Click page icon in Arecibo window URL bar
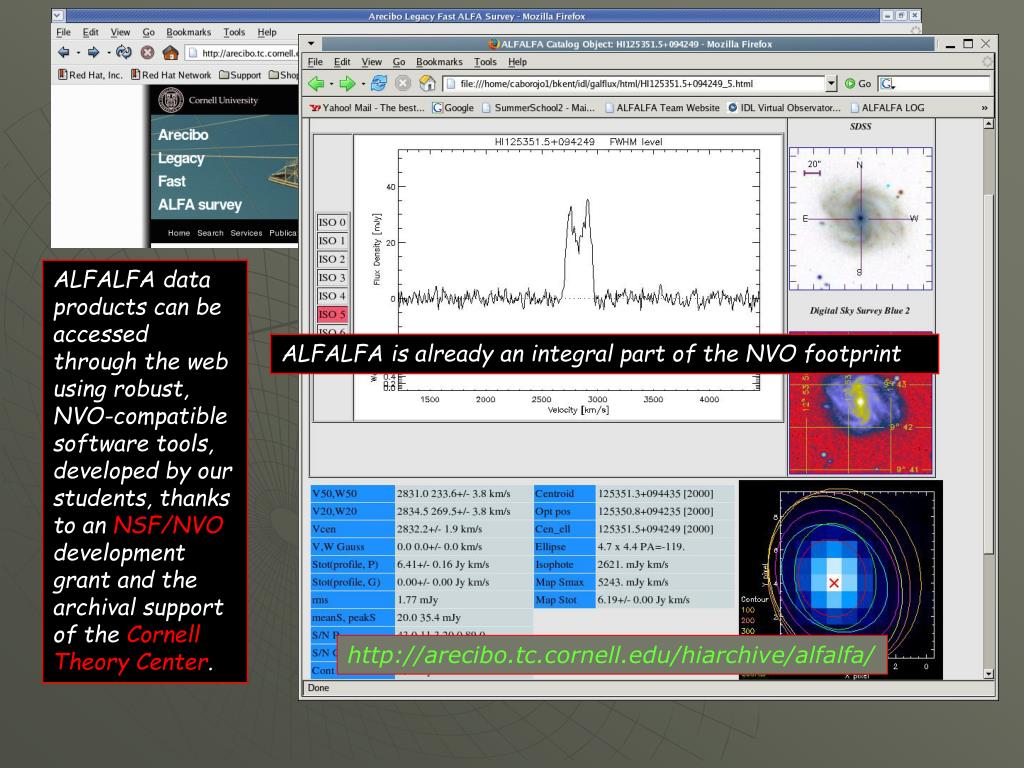The image size is (1024, 768). coord(193,53)
